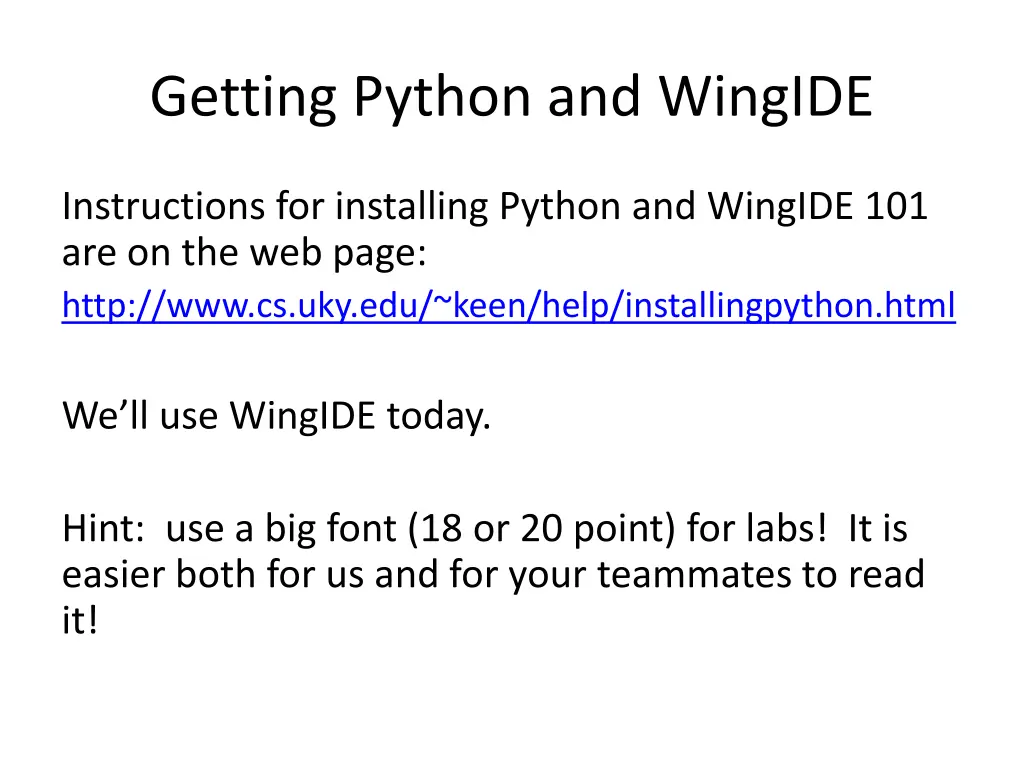Click the "www.cs.uky.edu" part of the URL
This screenshot has height=768, width=1024.
click(291, 304)
